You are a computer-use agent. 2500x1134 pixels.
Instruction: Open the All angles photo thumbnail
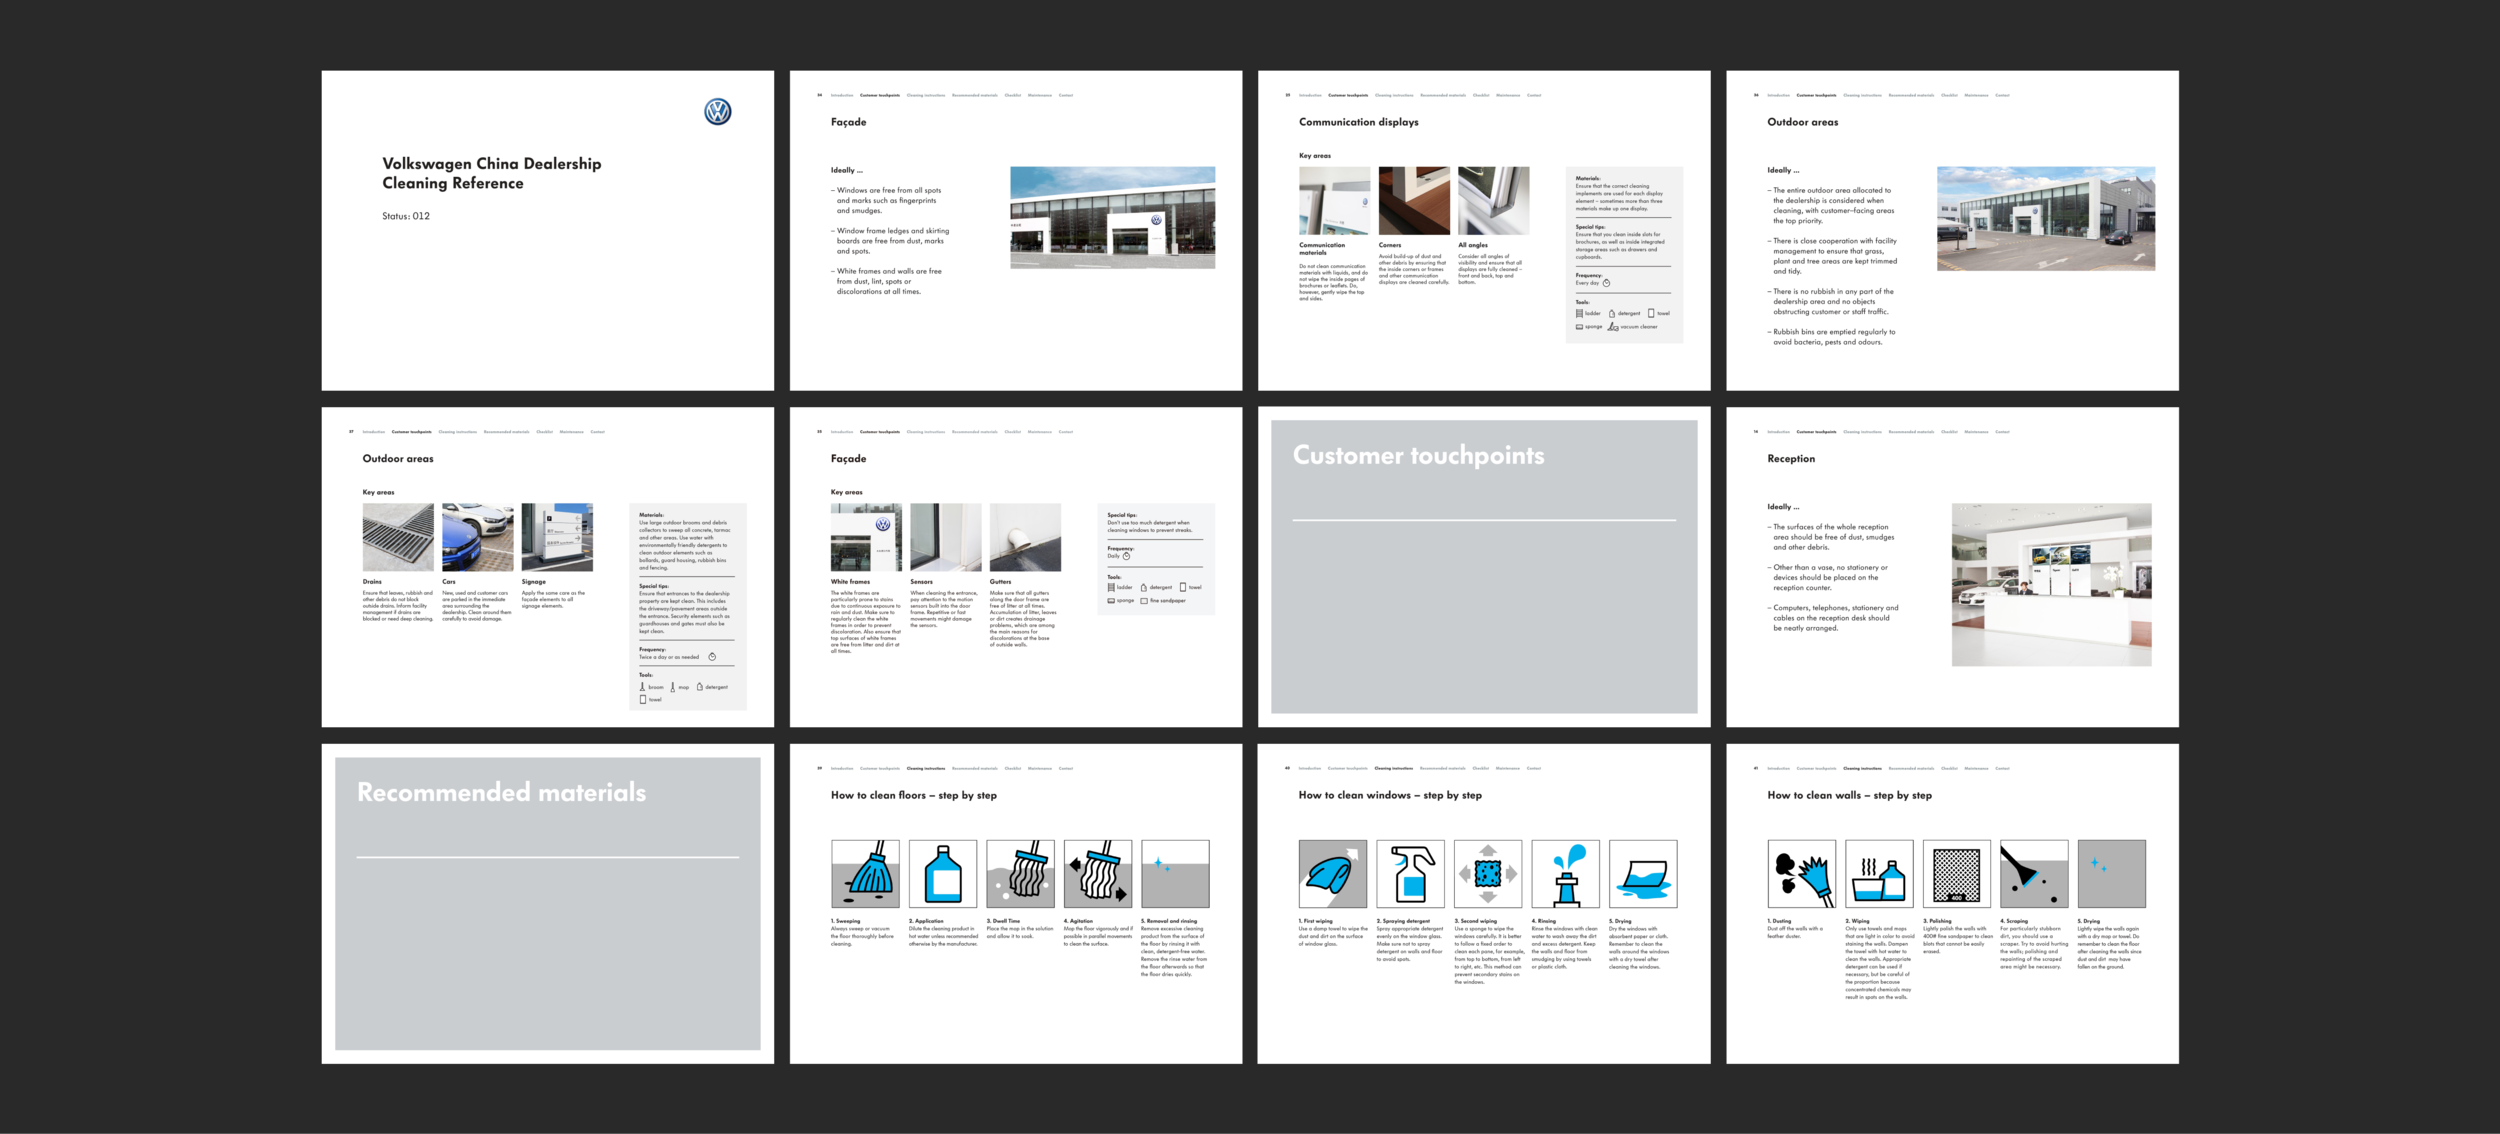click(1494, 201)
